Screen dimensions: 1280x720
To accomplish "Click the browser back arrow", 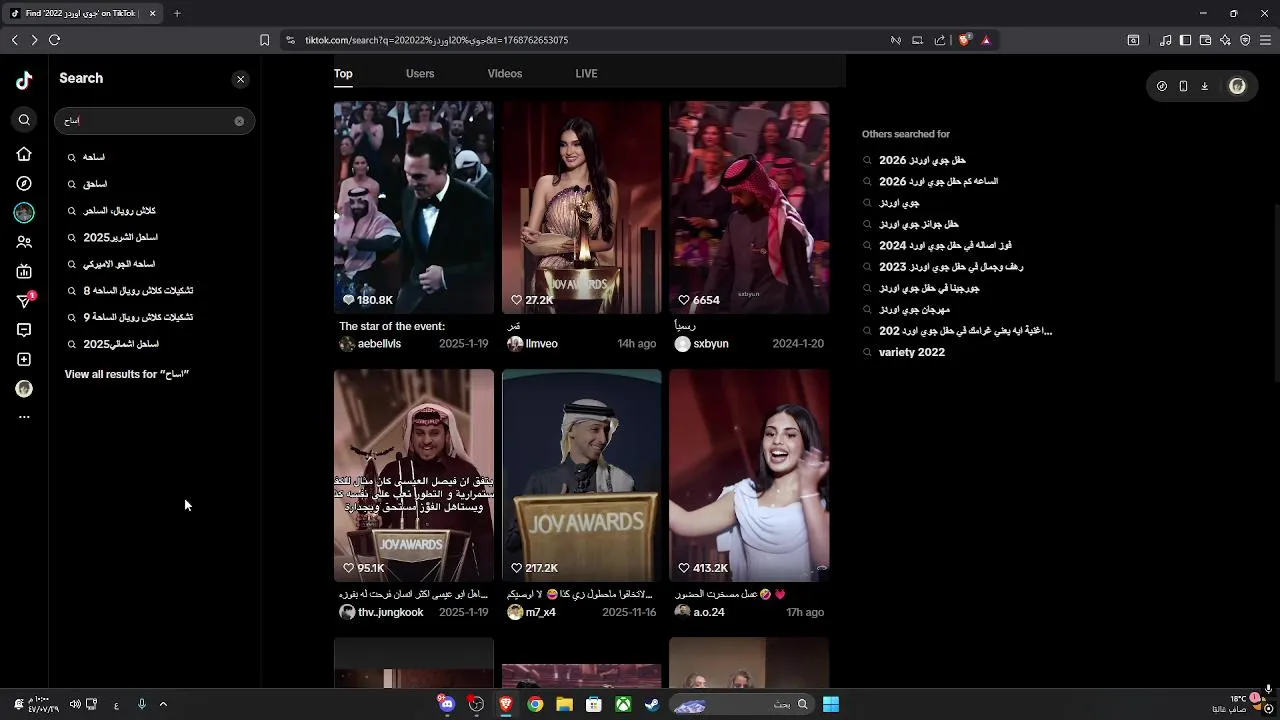I will (14, 40).
